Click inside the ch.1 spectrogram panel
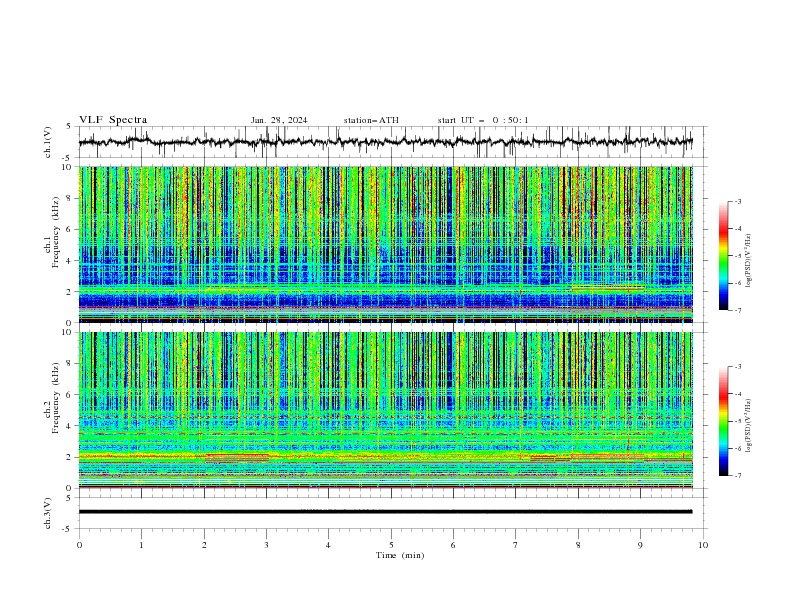792x612 pixels. [386, 244]
